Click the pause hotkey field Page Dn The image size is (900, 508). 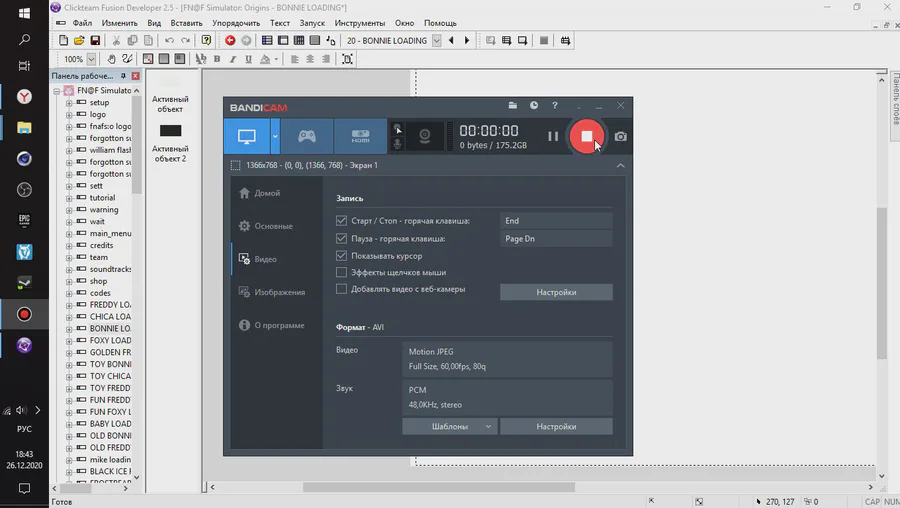[556, 239]
